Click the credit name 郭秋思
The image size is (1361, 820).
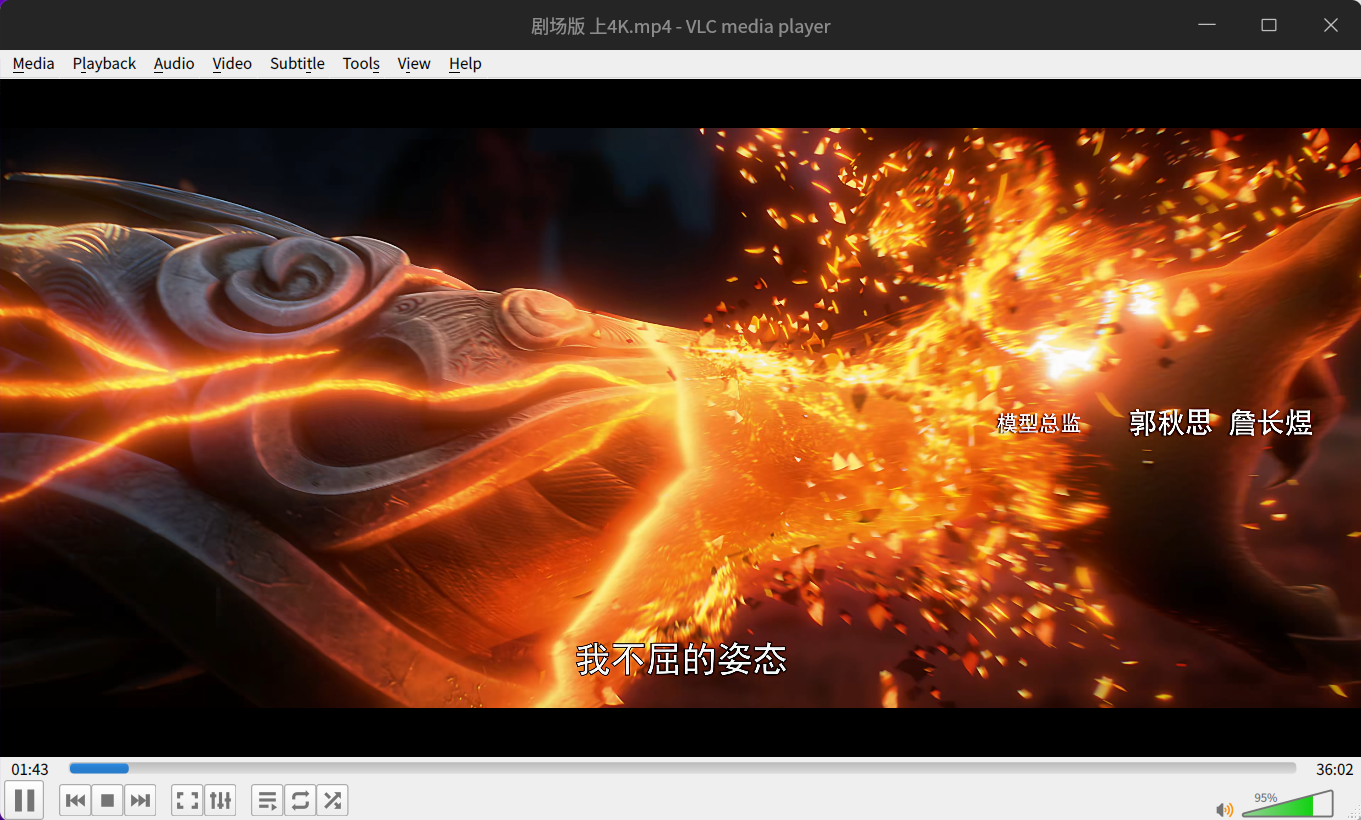click(1171, 423)
